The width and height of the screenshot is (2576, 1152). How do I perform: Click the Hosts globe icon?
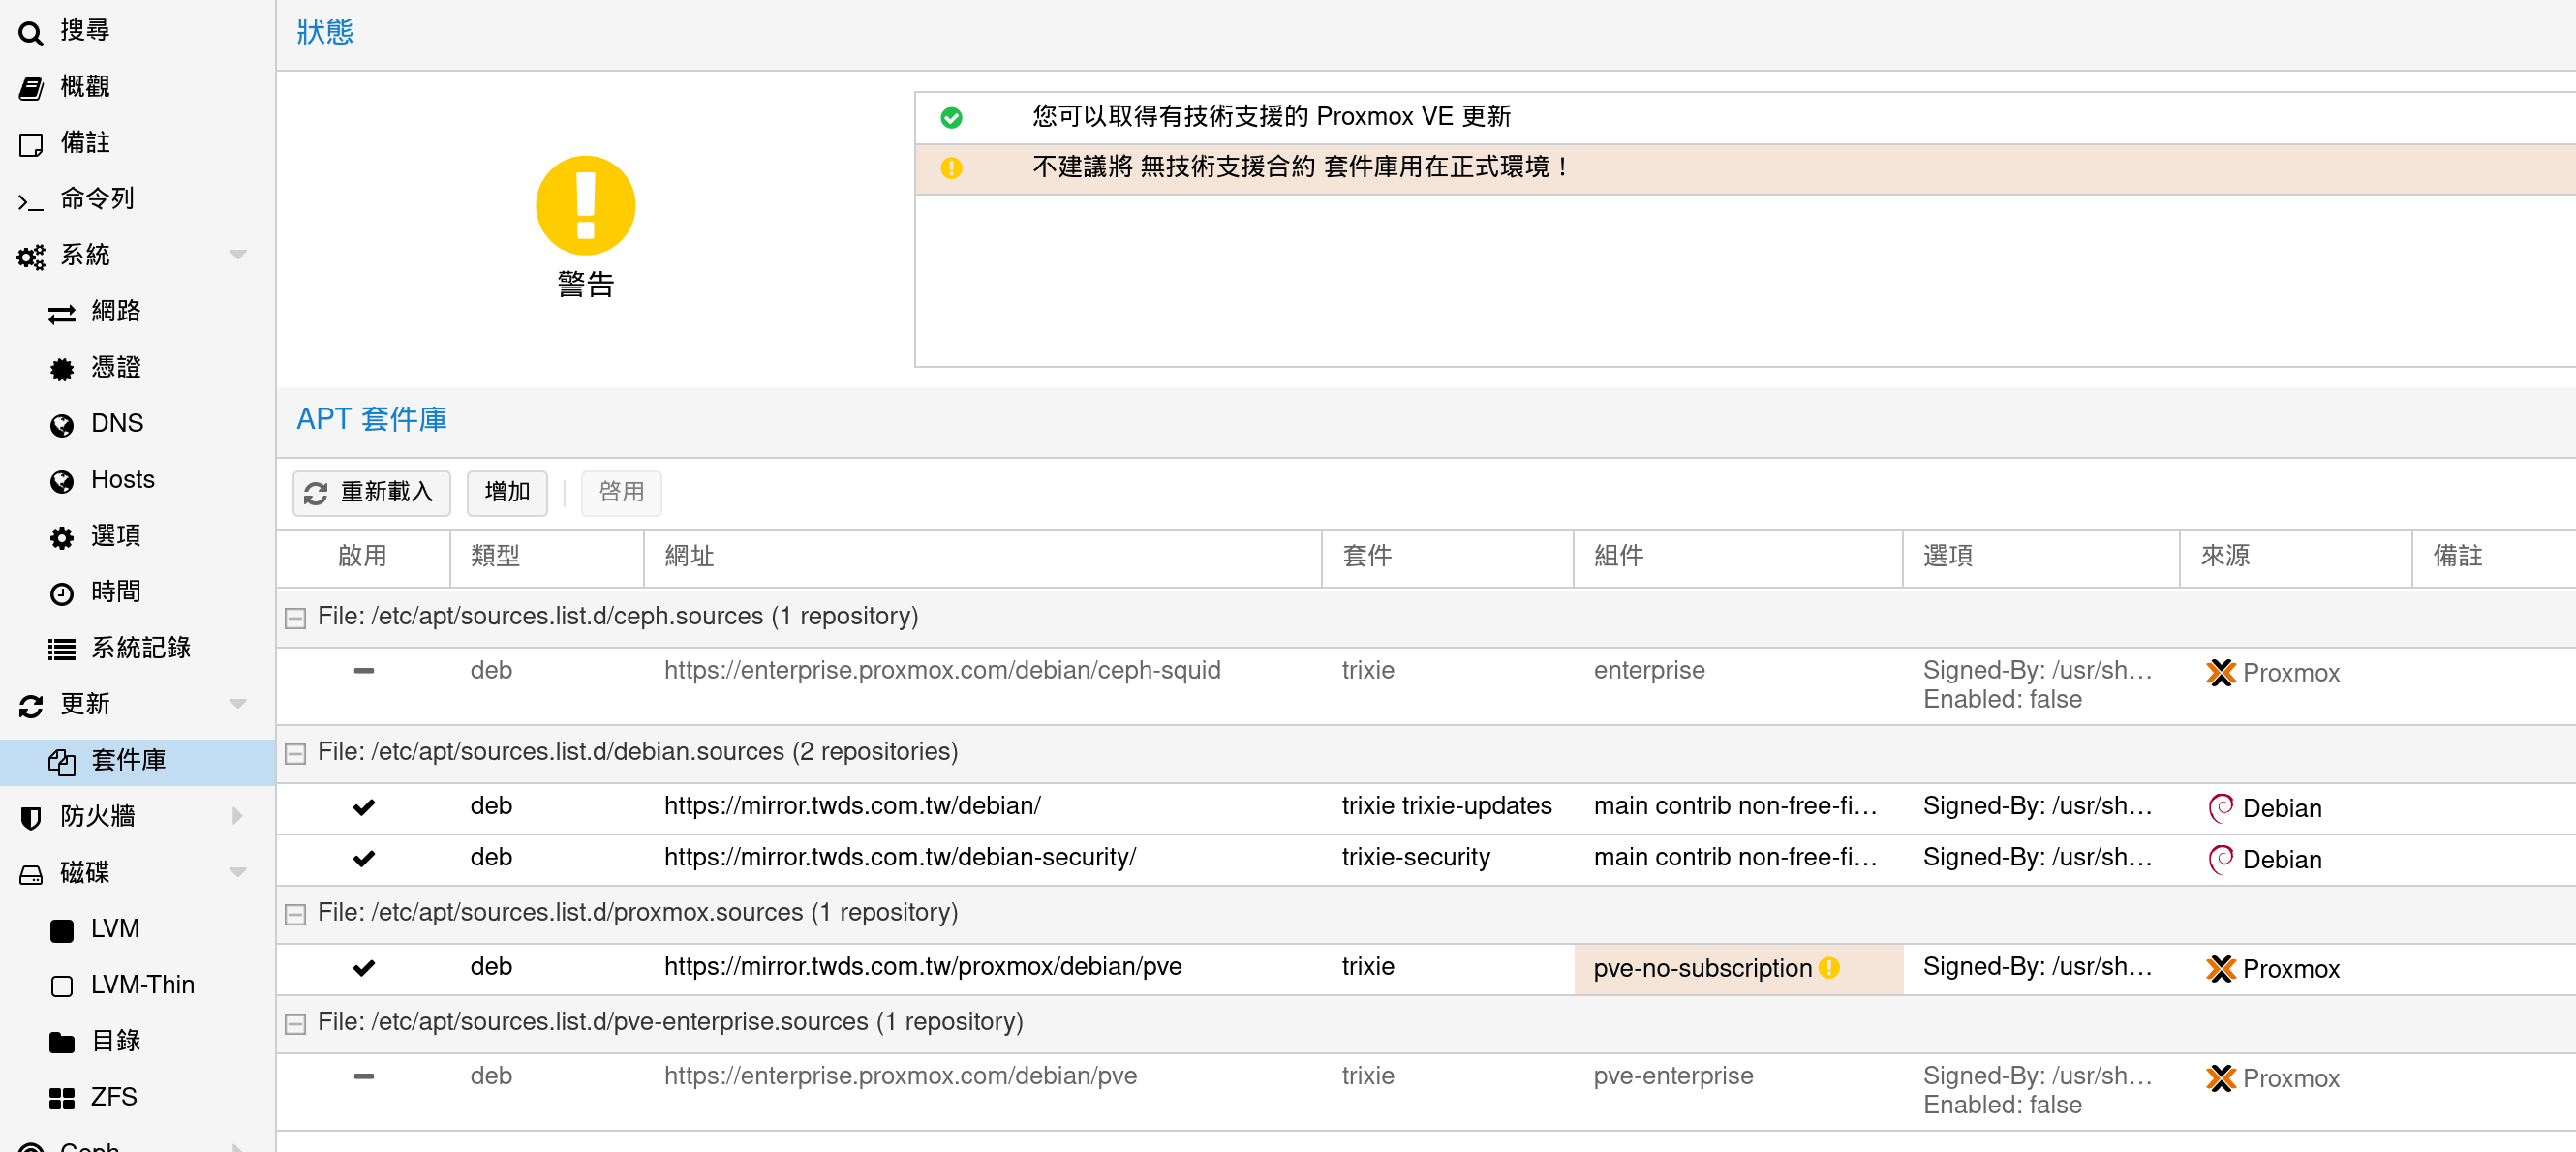point(62,482)
